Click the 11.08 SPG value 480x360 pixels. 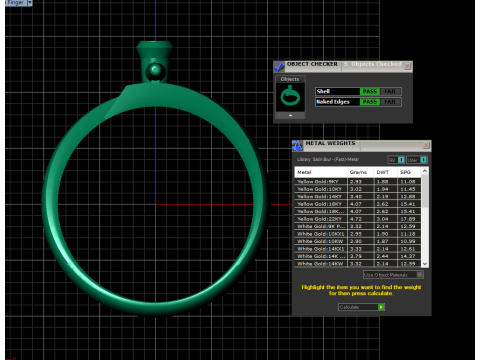click(x=408, y=182)
